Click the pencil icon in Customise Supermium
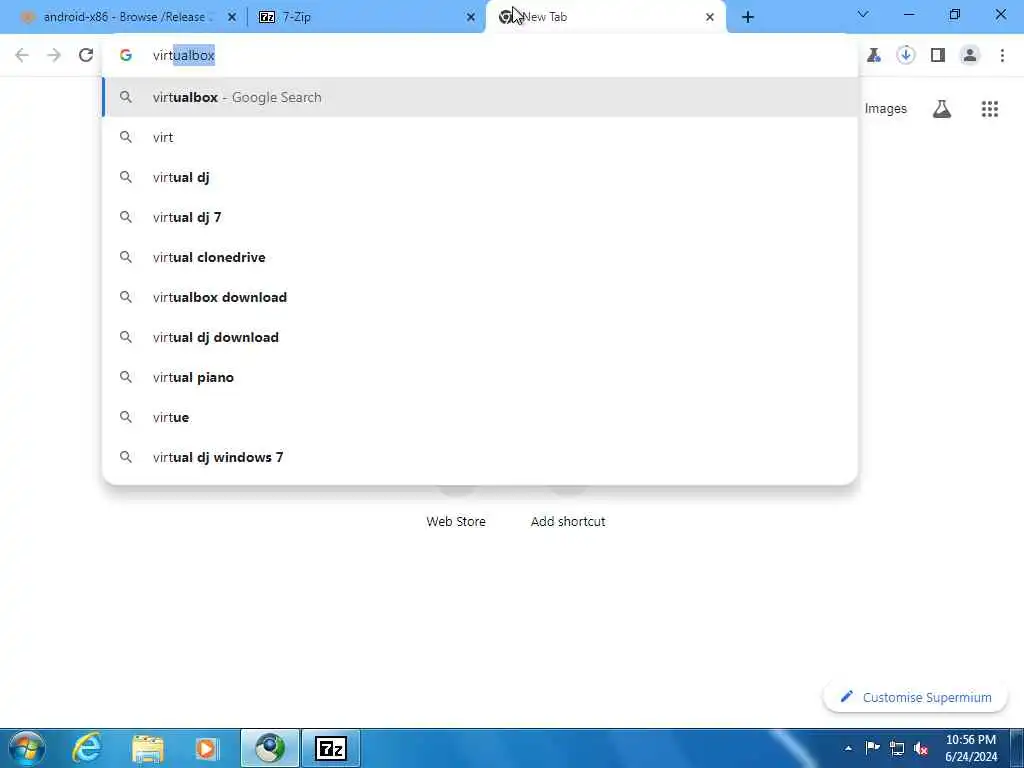The image size is (1024, 768). click(846, 696)
